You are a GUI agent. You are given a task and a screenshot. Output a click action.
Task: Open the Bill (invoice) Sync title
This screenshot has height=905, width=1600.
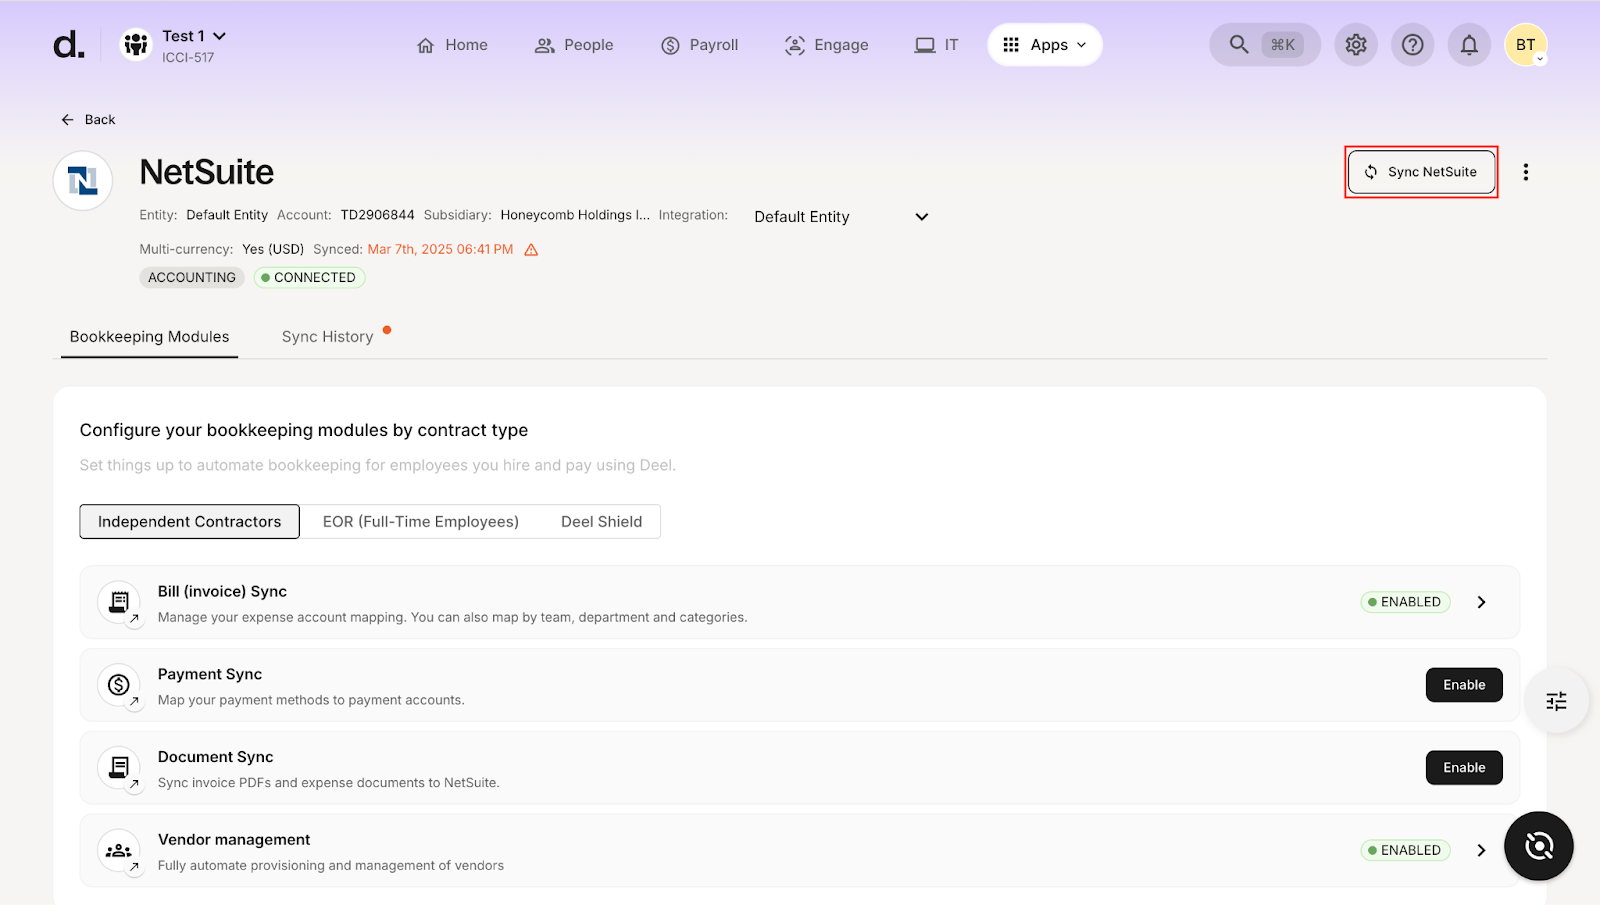[222, 592]
